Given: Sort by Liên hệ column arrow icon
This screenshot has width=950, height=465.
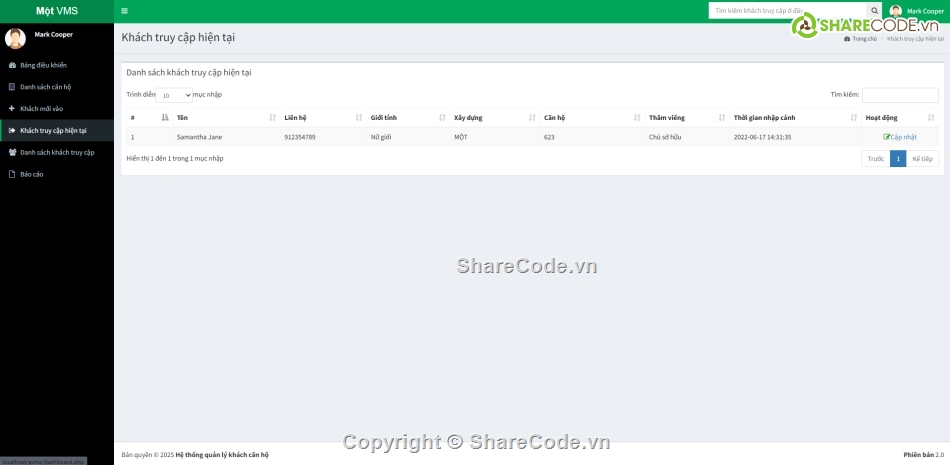Looking at the screenshot, I should point(359,118).
